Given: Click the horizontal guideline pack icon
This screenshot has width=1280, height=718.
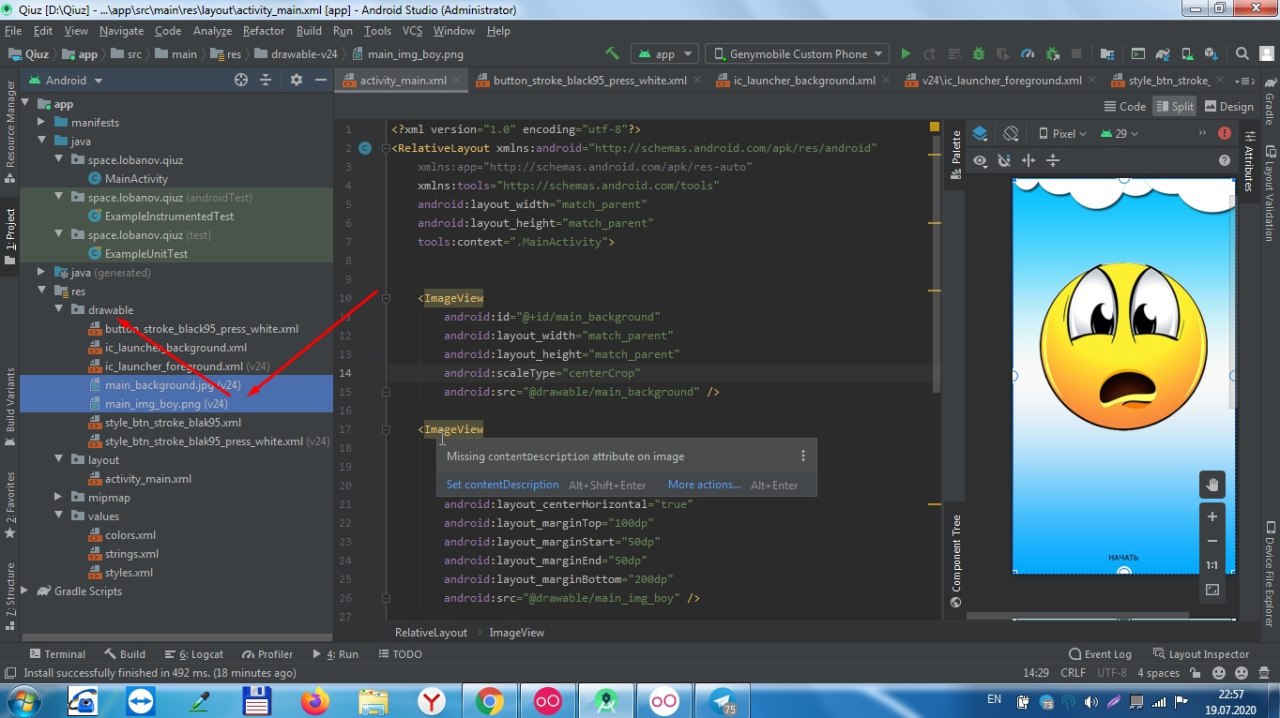Looking at the screenshot, I should 1028,160.
